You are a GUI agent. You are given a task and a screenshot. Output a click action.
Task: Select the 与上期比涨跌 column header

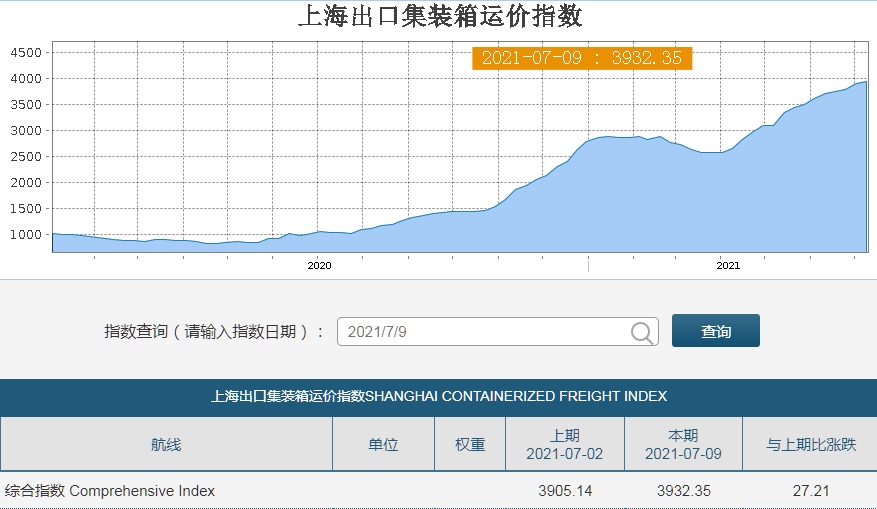[811, 444]
